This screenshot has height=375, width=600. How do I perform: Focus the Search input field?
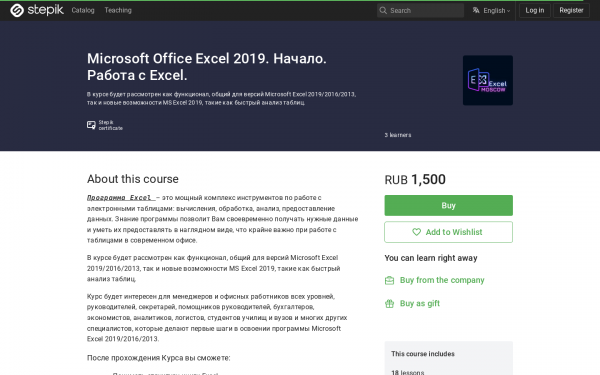(x=420, y=10)
